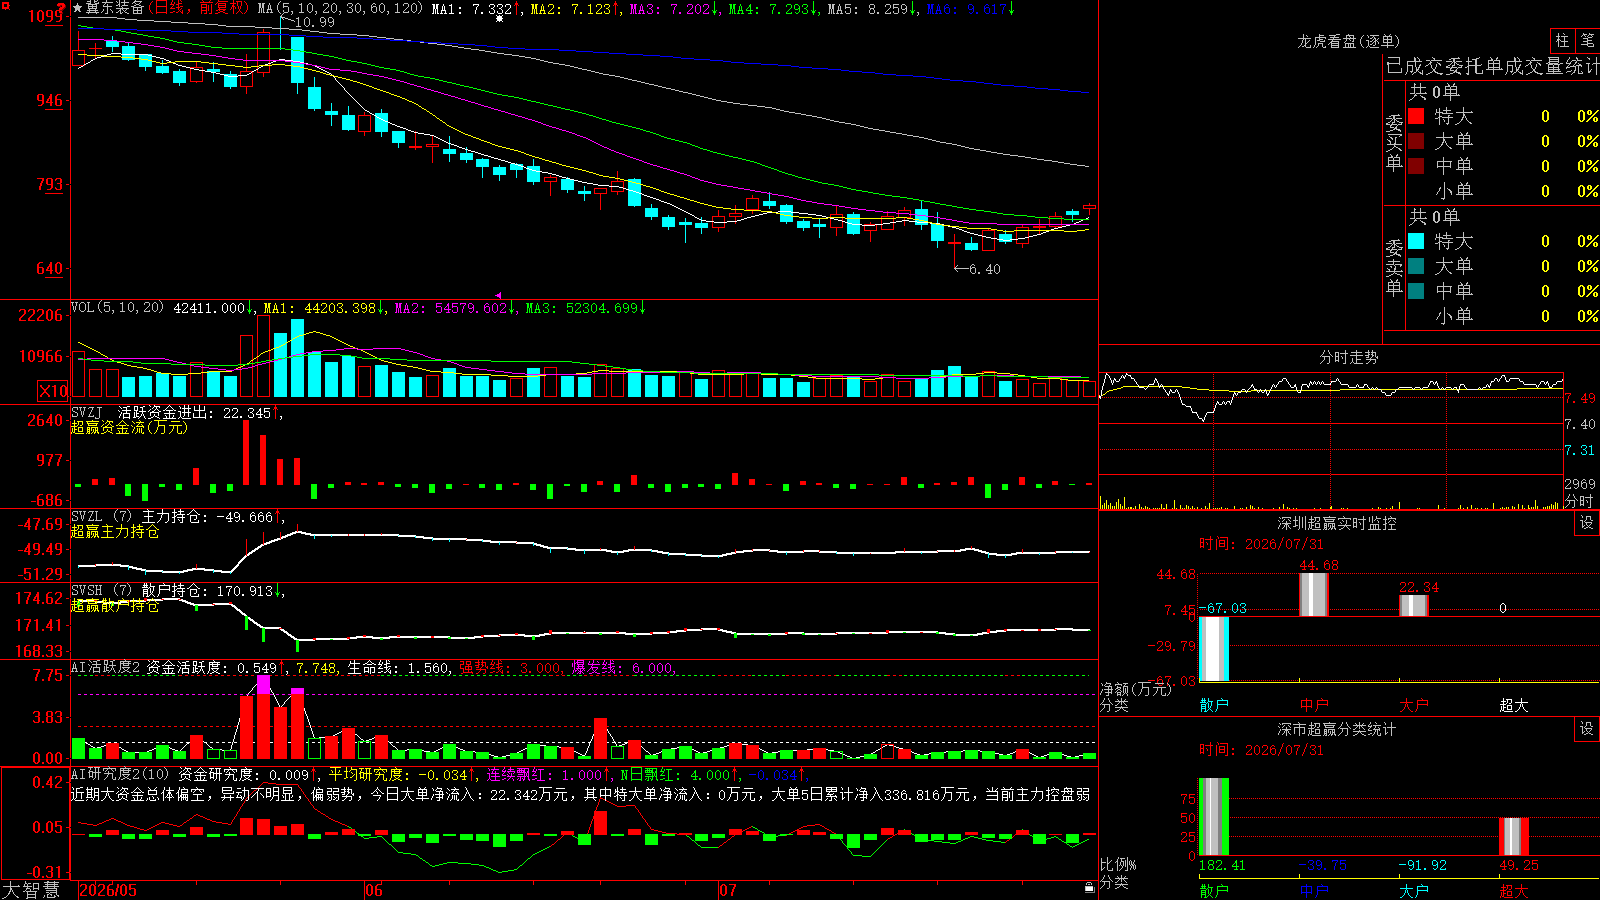The image size is (1600, 900).
Task: Click the stock name 冀东装备
Action: click(115, 8)
